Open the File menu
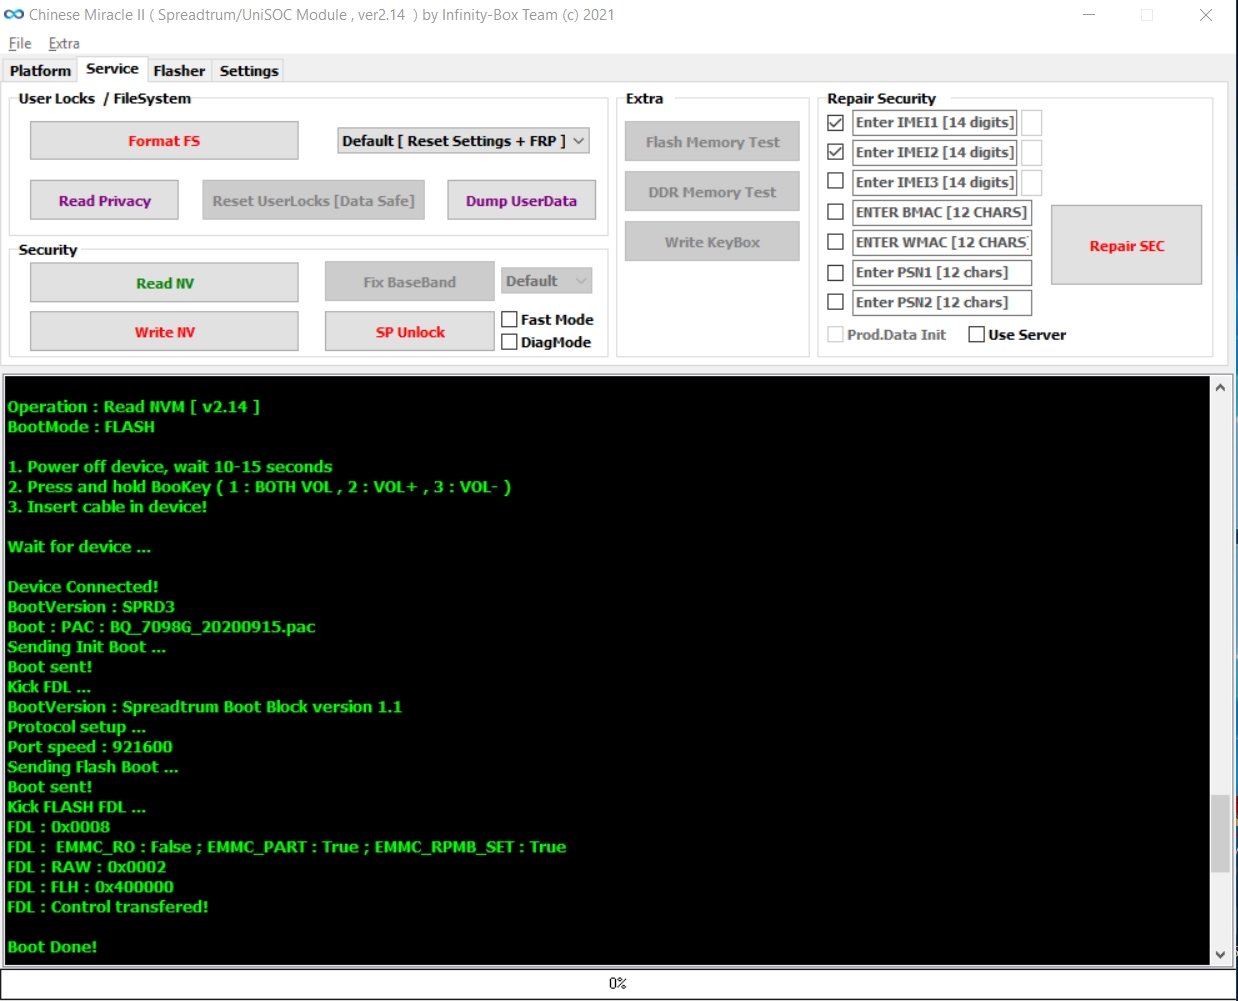The width and height of the screenshot is (1238, 1001). (x=20, y=44)
